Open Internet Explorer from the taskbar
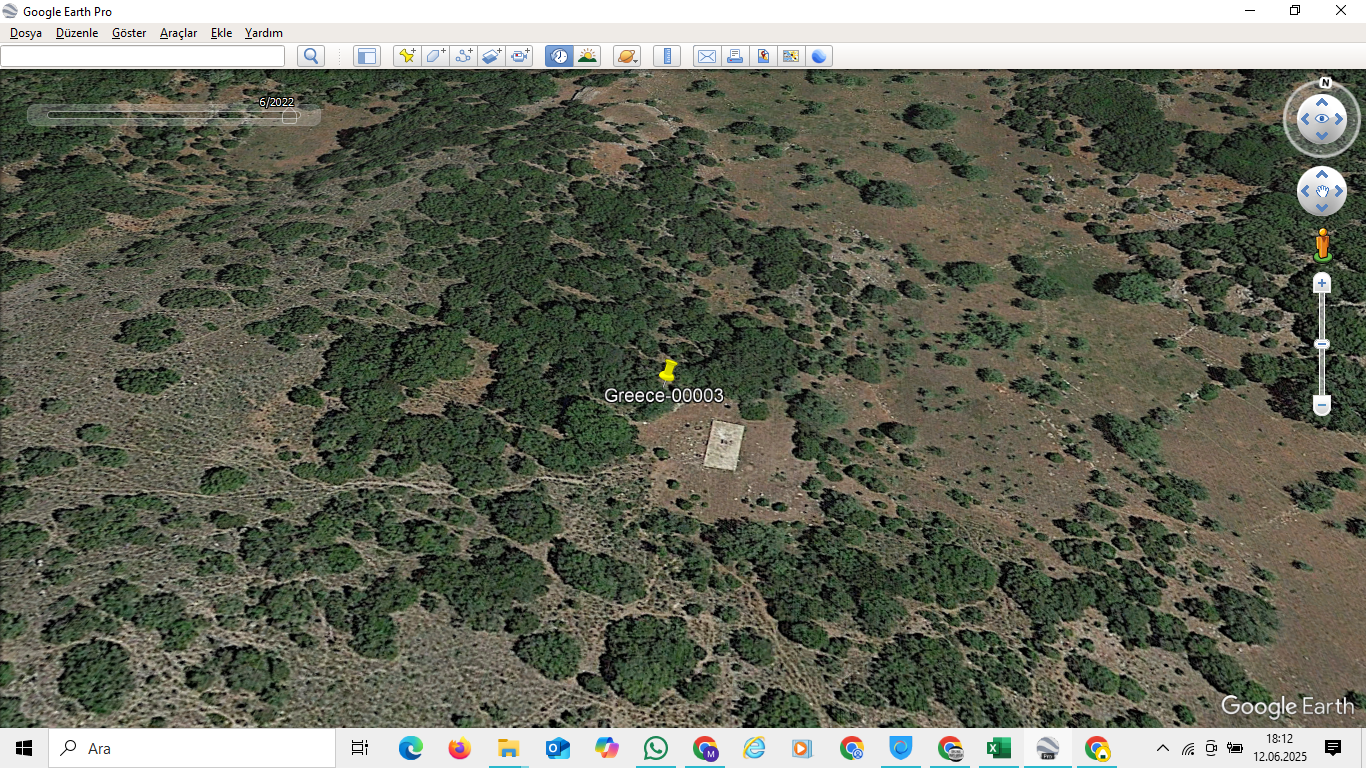This screenshot has width=1366, height=768. coord(753,748)
